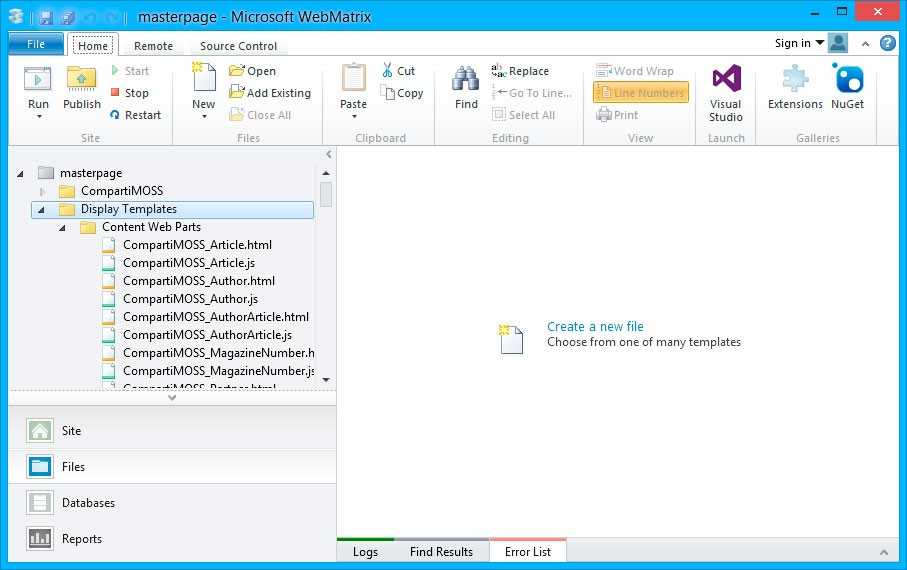The image size is (907, 570).
Task: Collapse the Content Web Parts folder
Action: [62, 227]
